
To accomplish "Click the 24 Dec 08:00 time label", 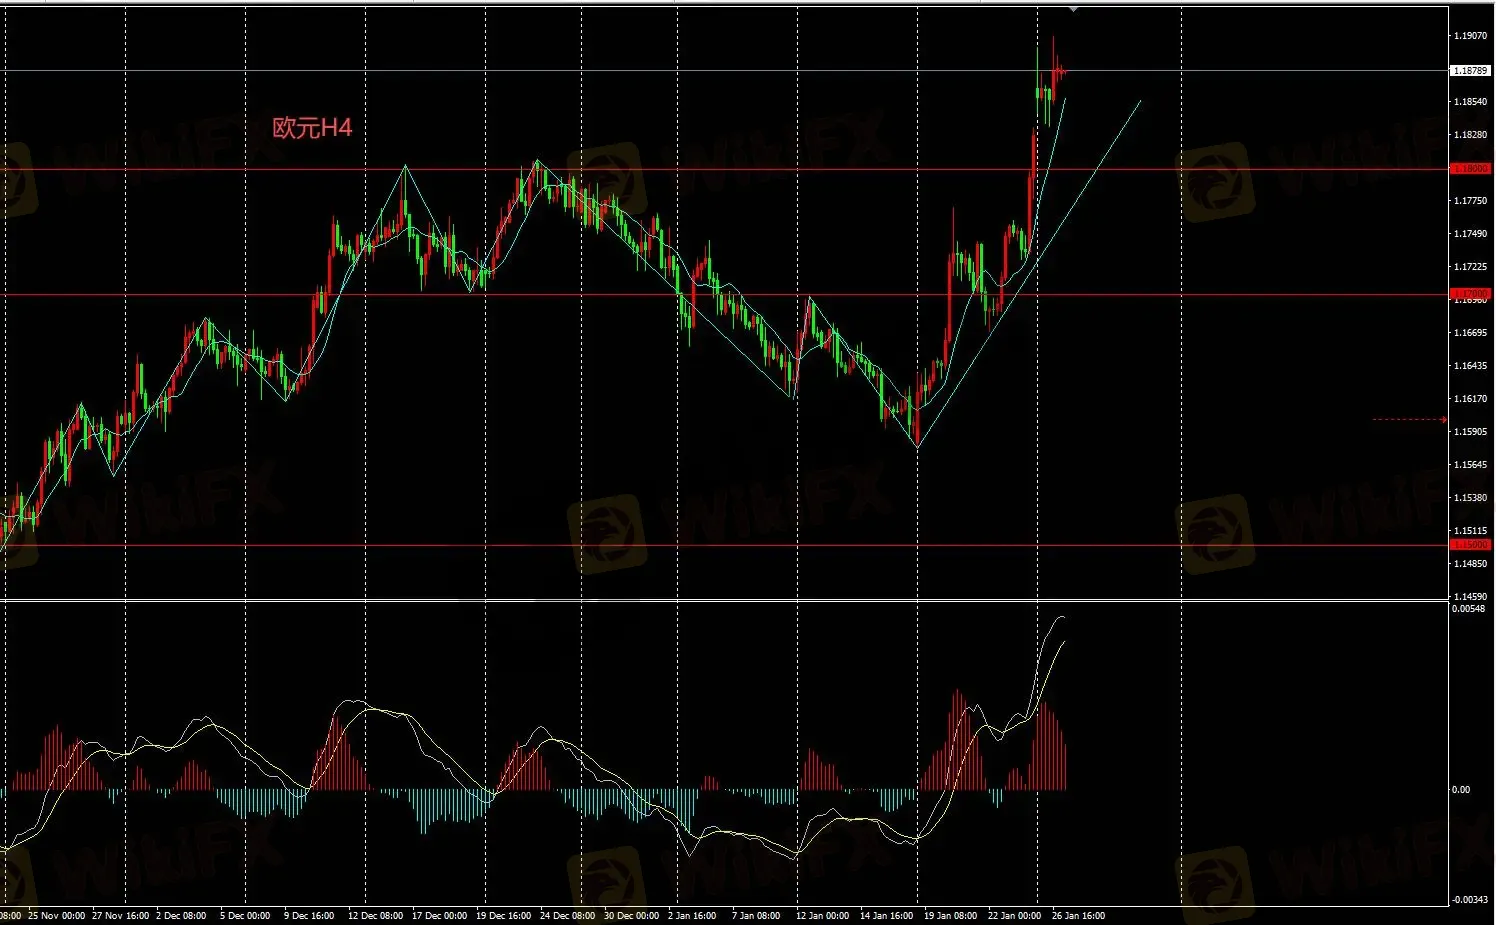I will click(568, 916).
